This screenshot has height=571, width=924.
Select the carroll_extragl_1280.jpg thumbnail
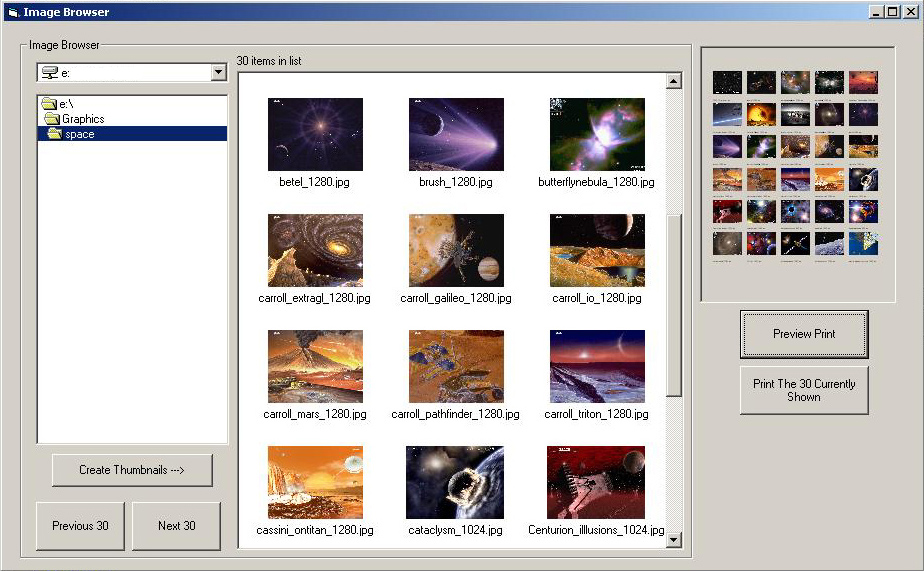tap(315, 250)
